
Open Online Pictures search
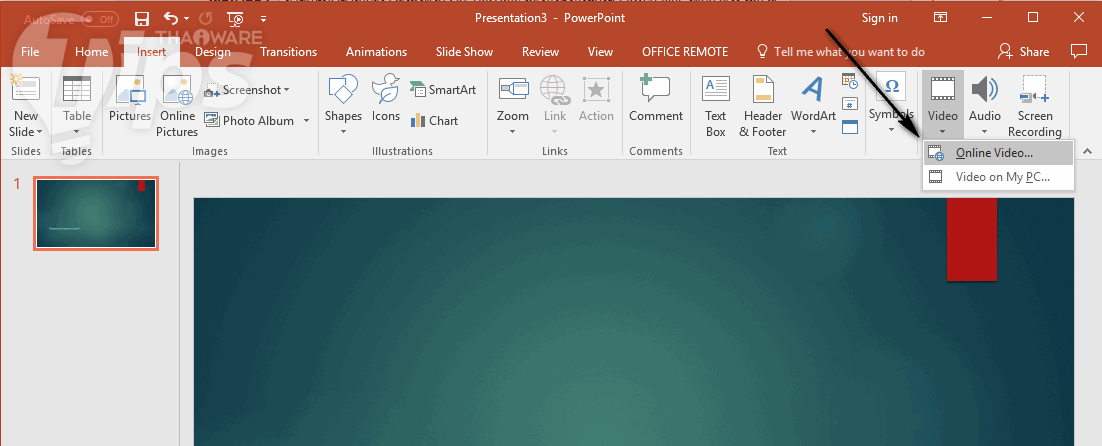pos(177,106)
